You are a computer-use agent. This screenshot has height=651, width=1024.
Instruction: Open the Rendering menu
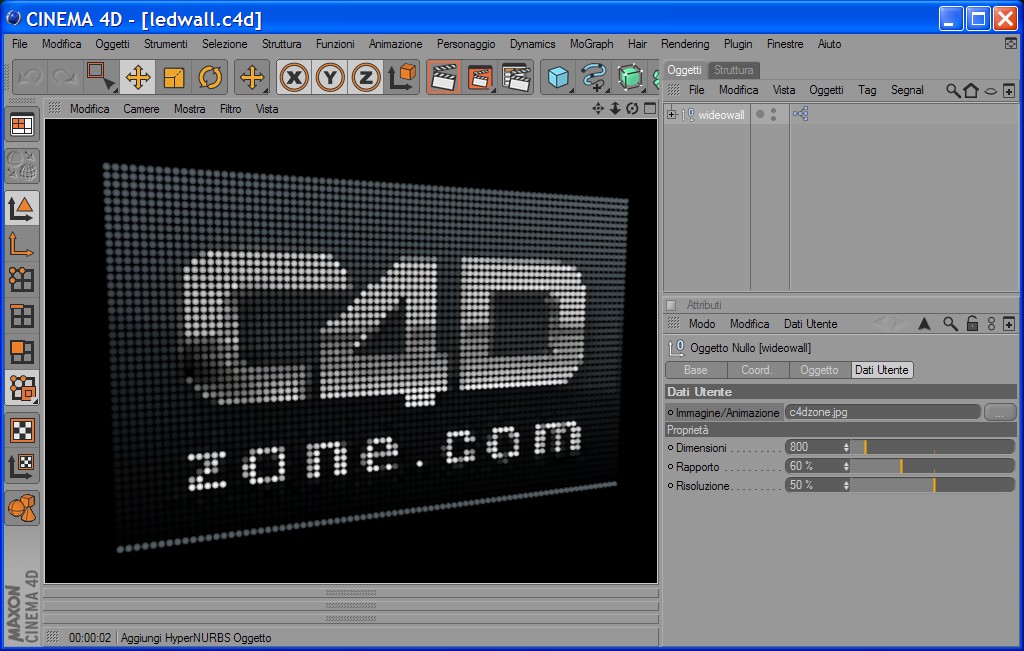click(684, 44)
